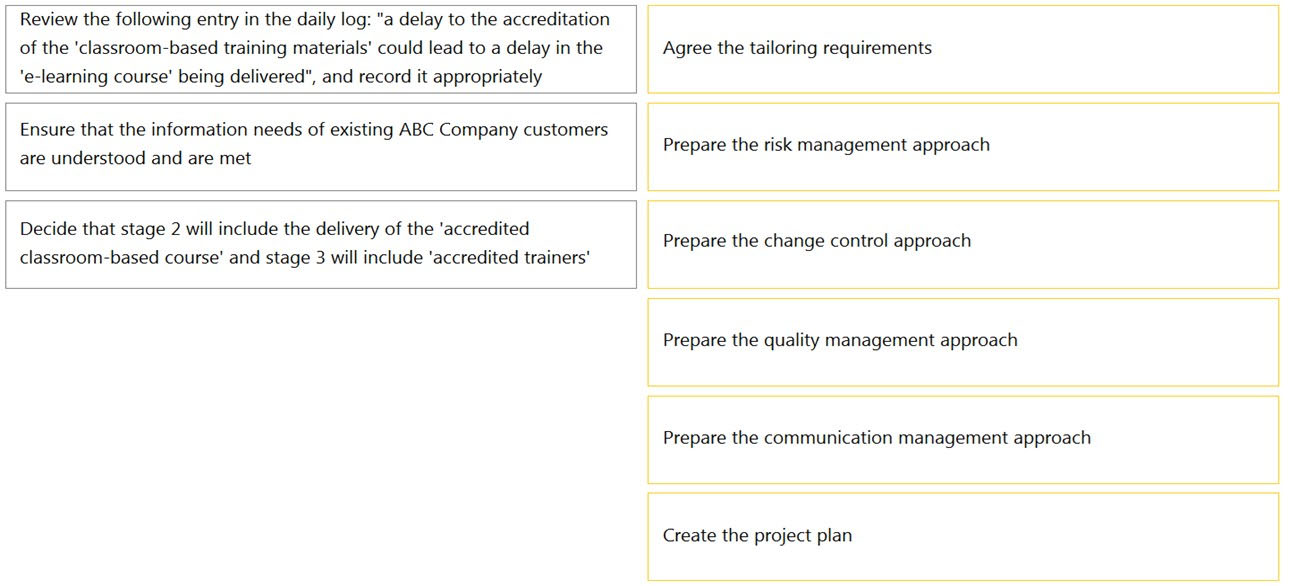1306x586 pixels.
Task: Click the 'Create the project plan' box
Action: 963,537
